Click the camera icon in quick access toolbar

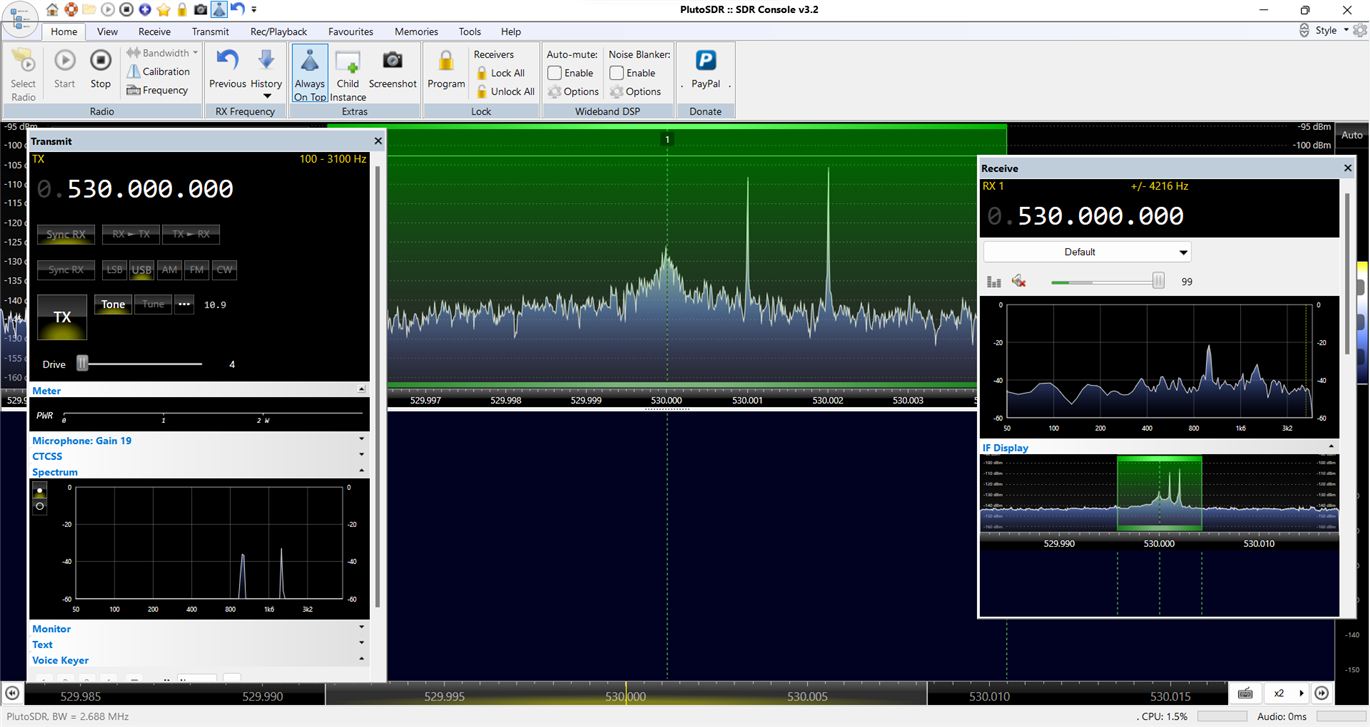(200, 10)
